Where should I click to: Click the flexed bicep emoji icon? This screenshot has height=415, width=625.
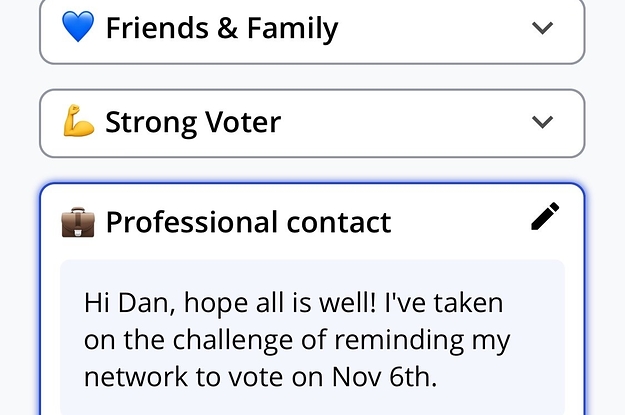[77, 123]
